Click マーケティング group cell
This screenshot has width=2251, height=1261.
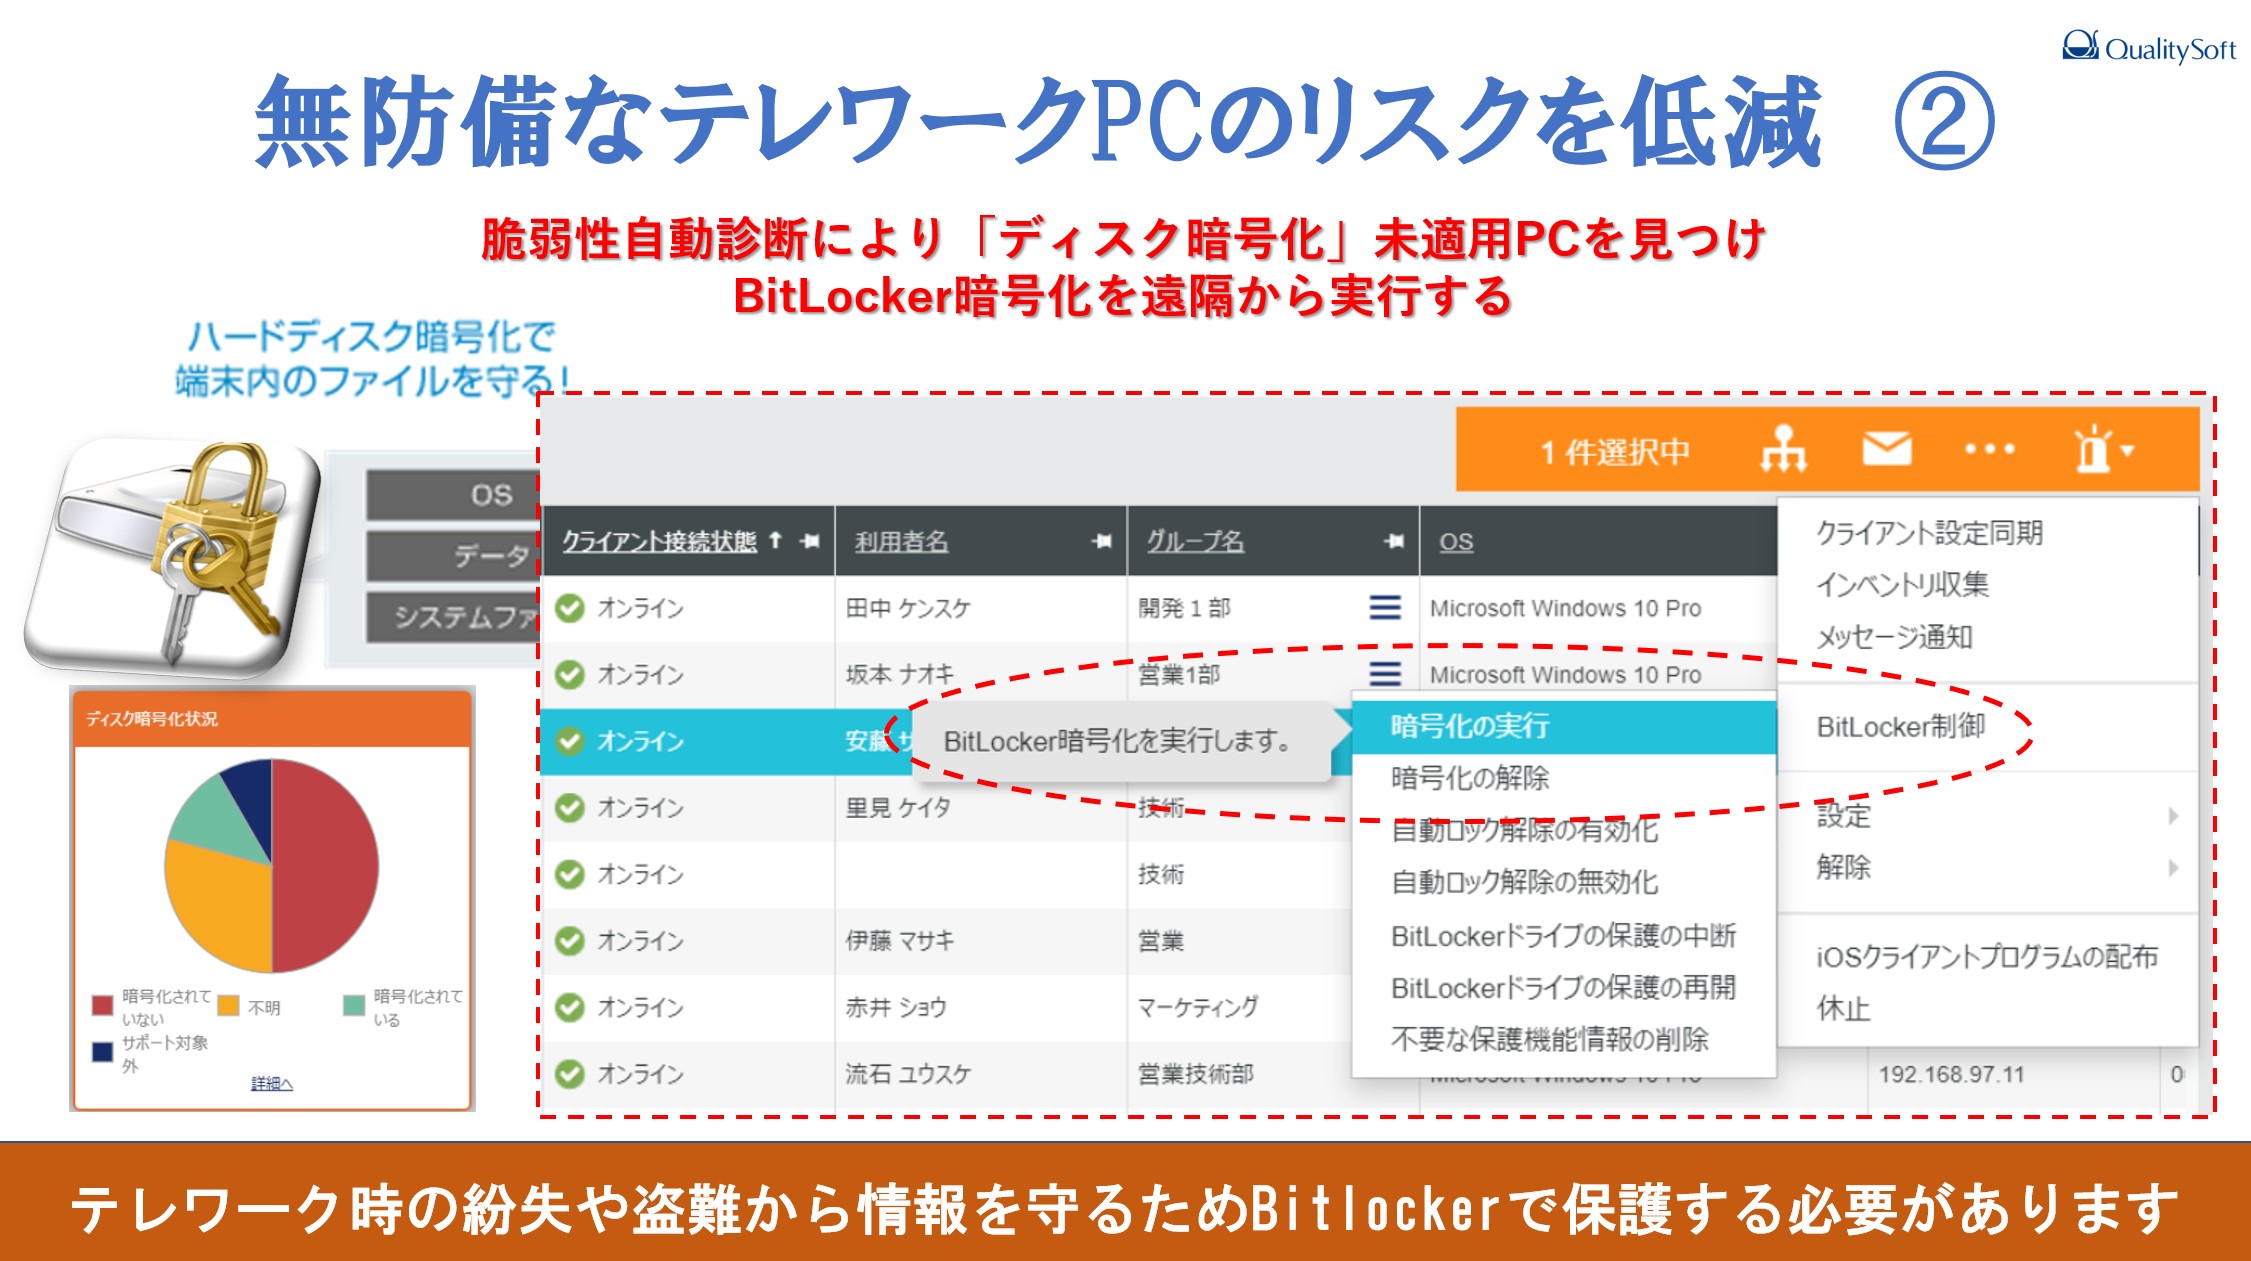1198,1007
